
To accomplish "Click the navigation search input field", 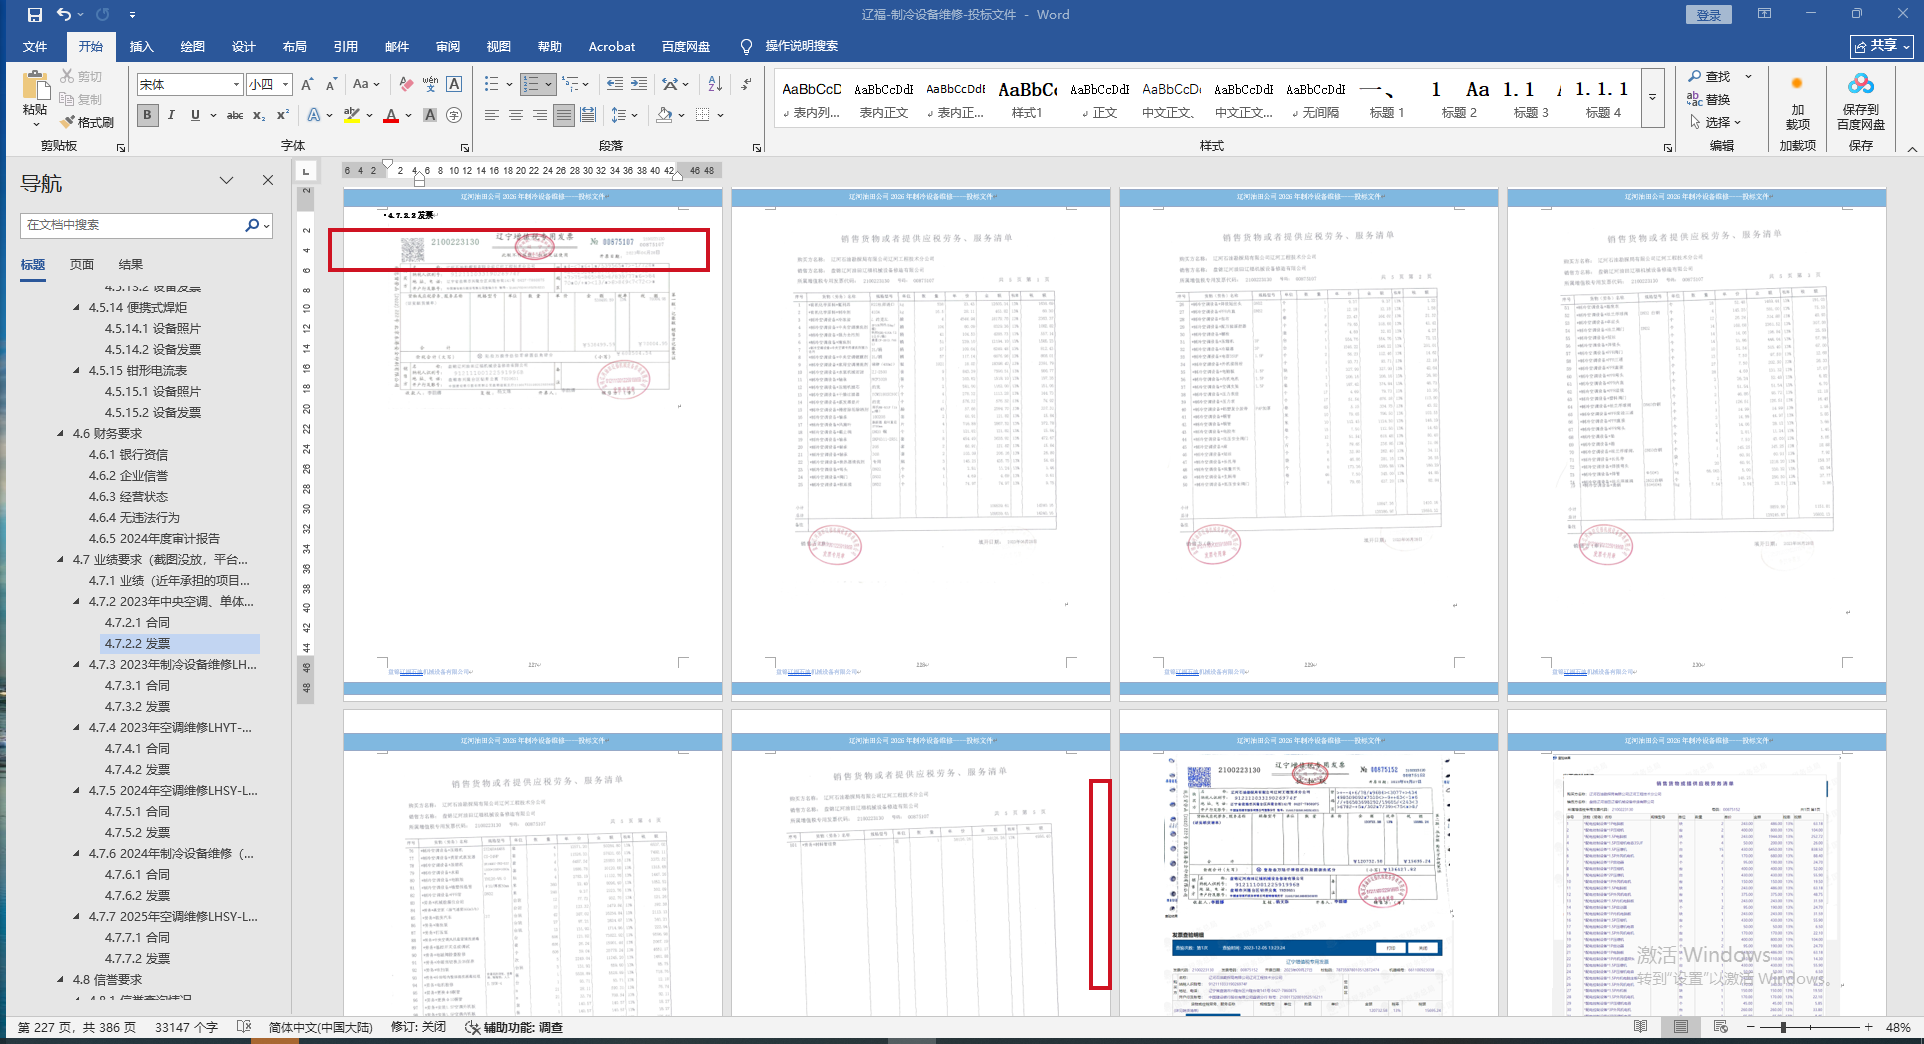I will click(x=132, y=225).
